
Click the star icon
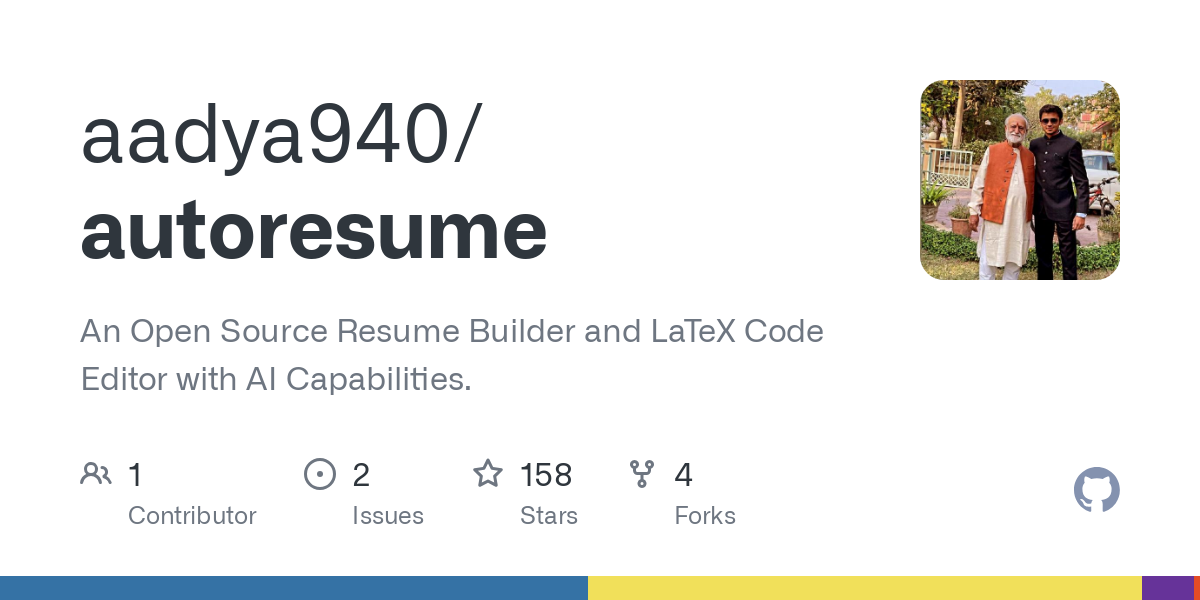(488, 473)
